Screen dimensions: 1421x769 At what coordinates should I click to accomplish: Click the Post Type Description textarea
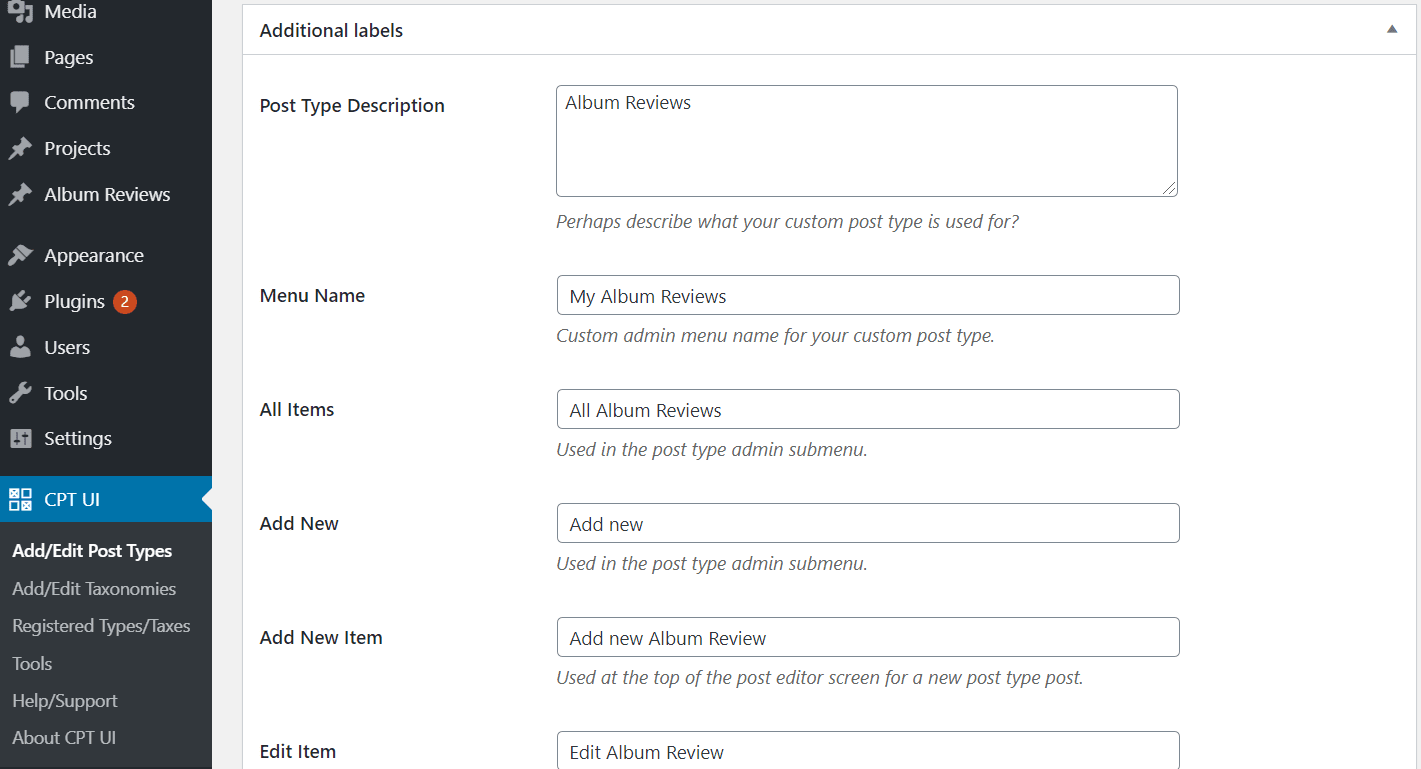pos(867,140)
